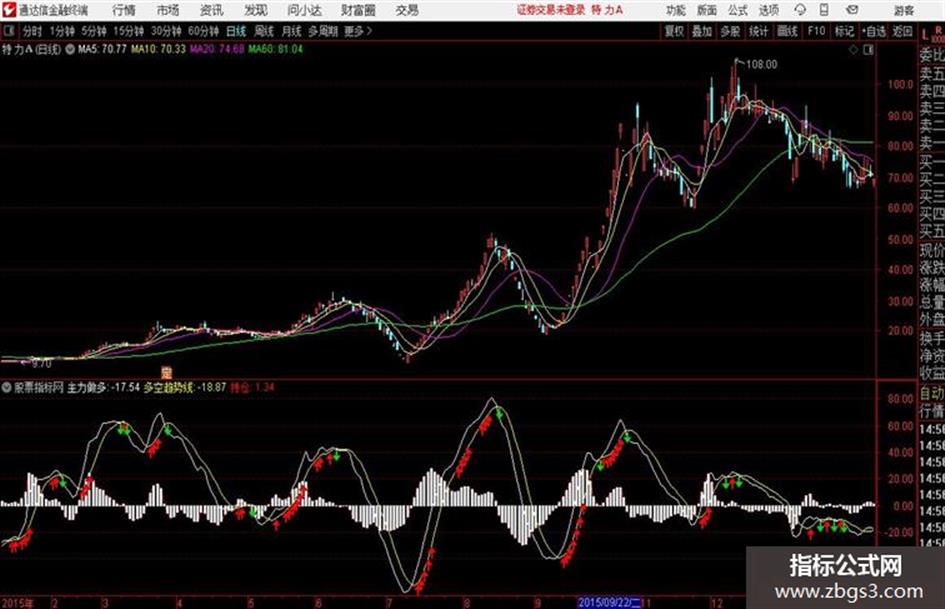Click the 标记 toolbar button
Screen dimensions: 945x609
844,31
